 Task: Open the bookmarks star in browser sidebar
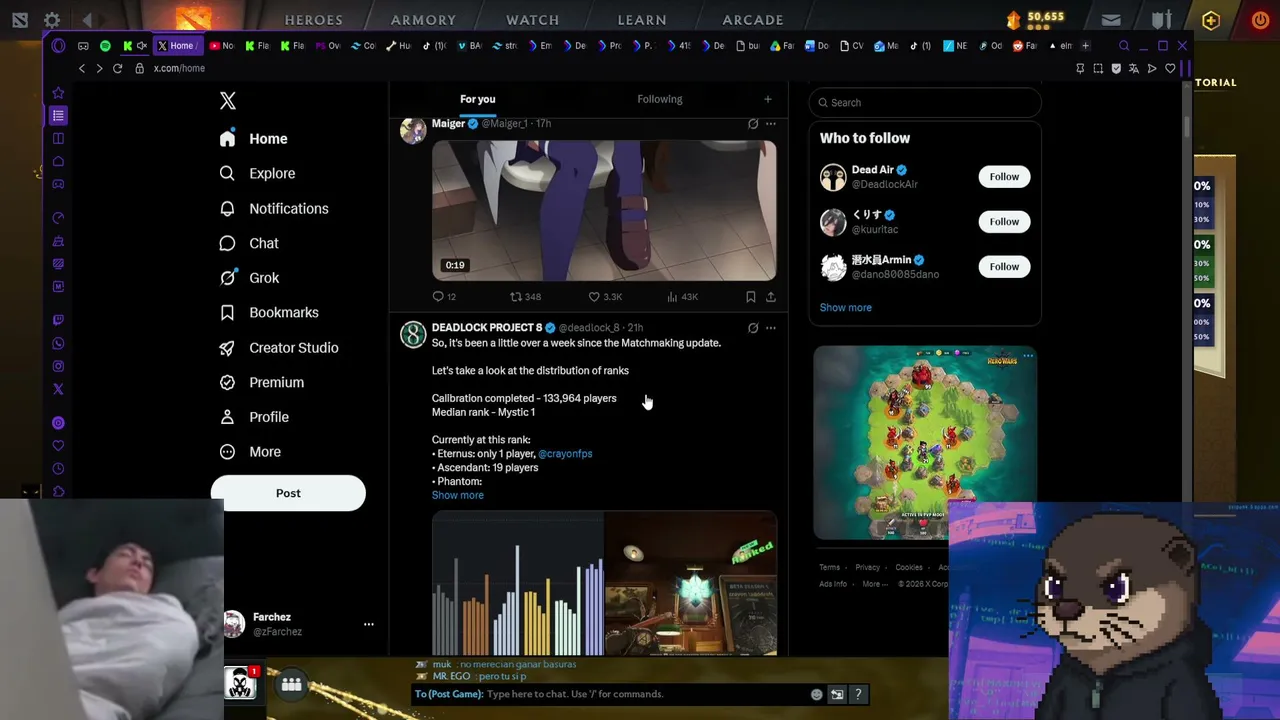tap(58, 92)
